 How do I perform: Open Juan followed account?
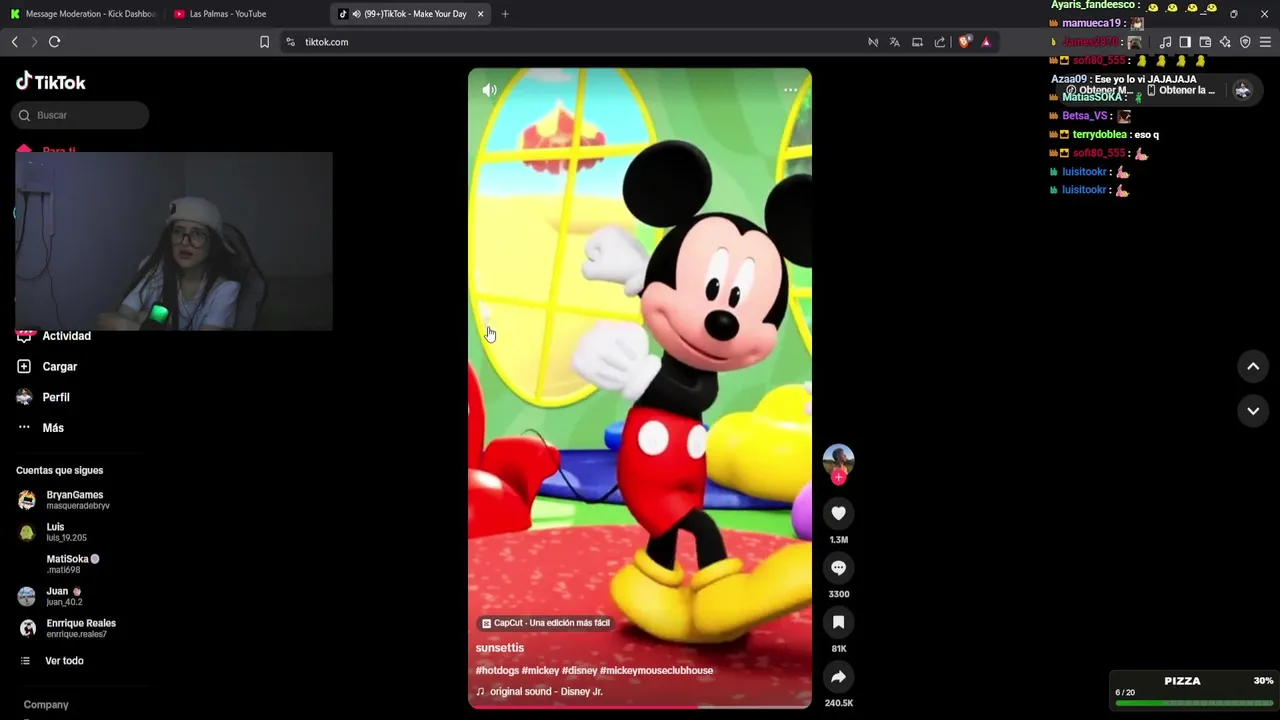tap(50, 596)
